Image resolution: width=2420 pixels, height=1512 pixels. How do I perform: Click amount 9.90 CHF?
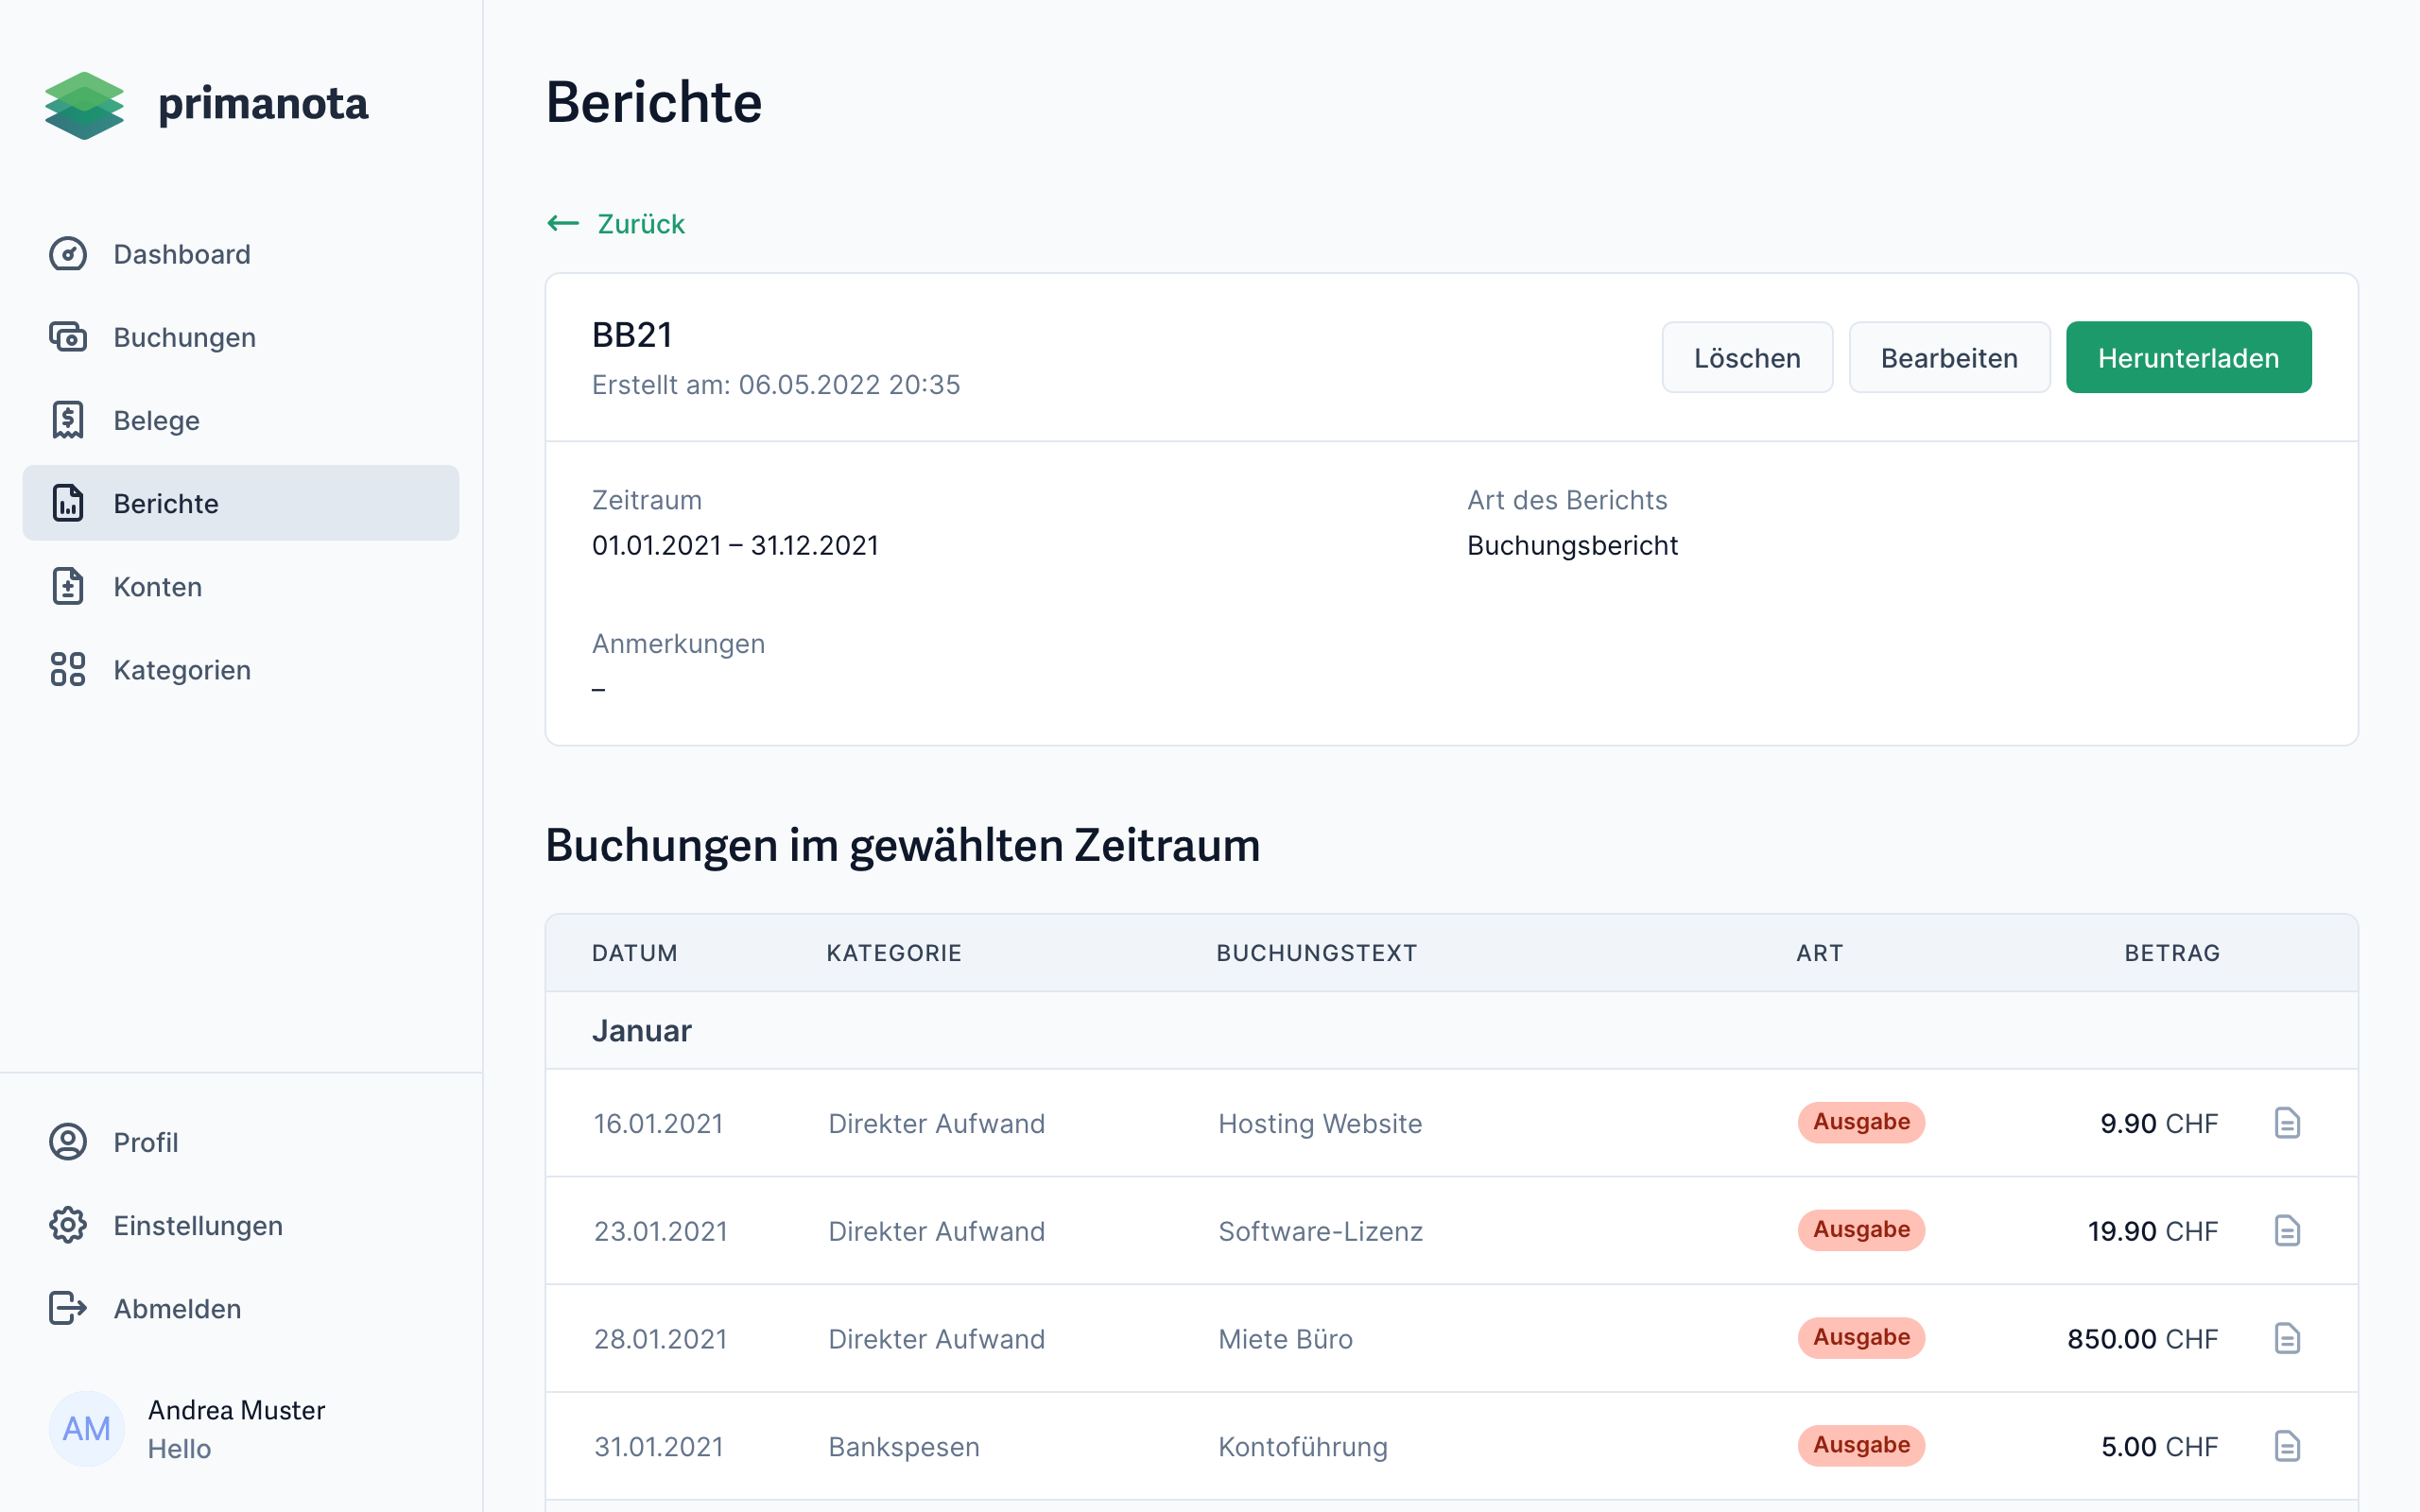[2159, 1123]
